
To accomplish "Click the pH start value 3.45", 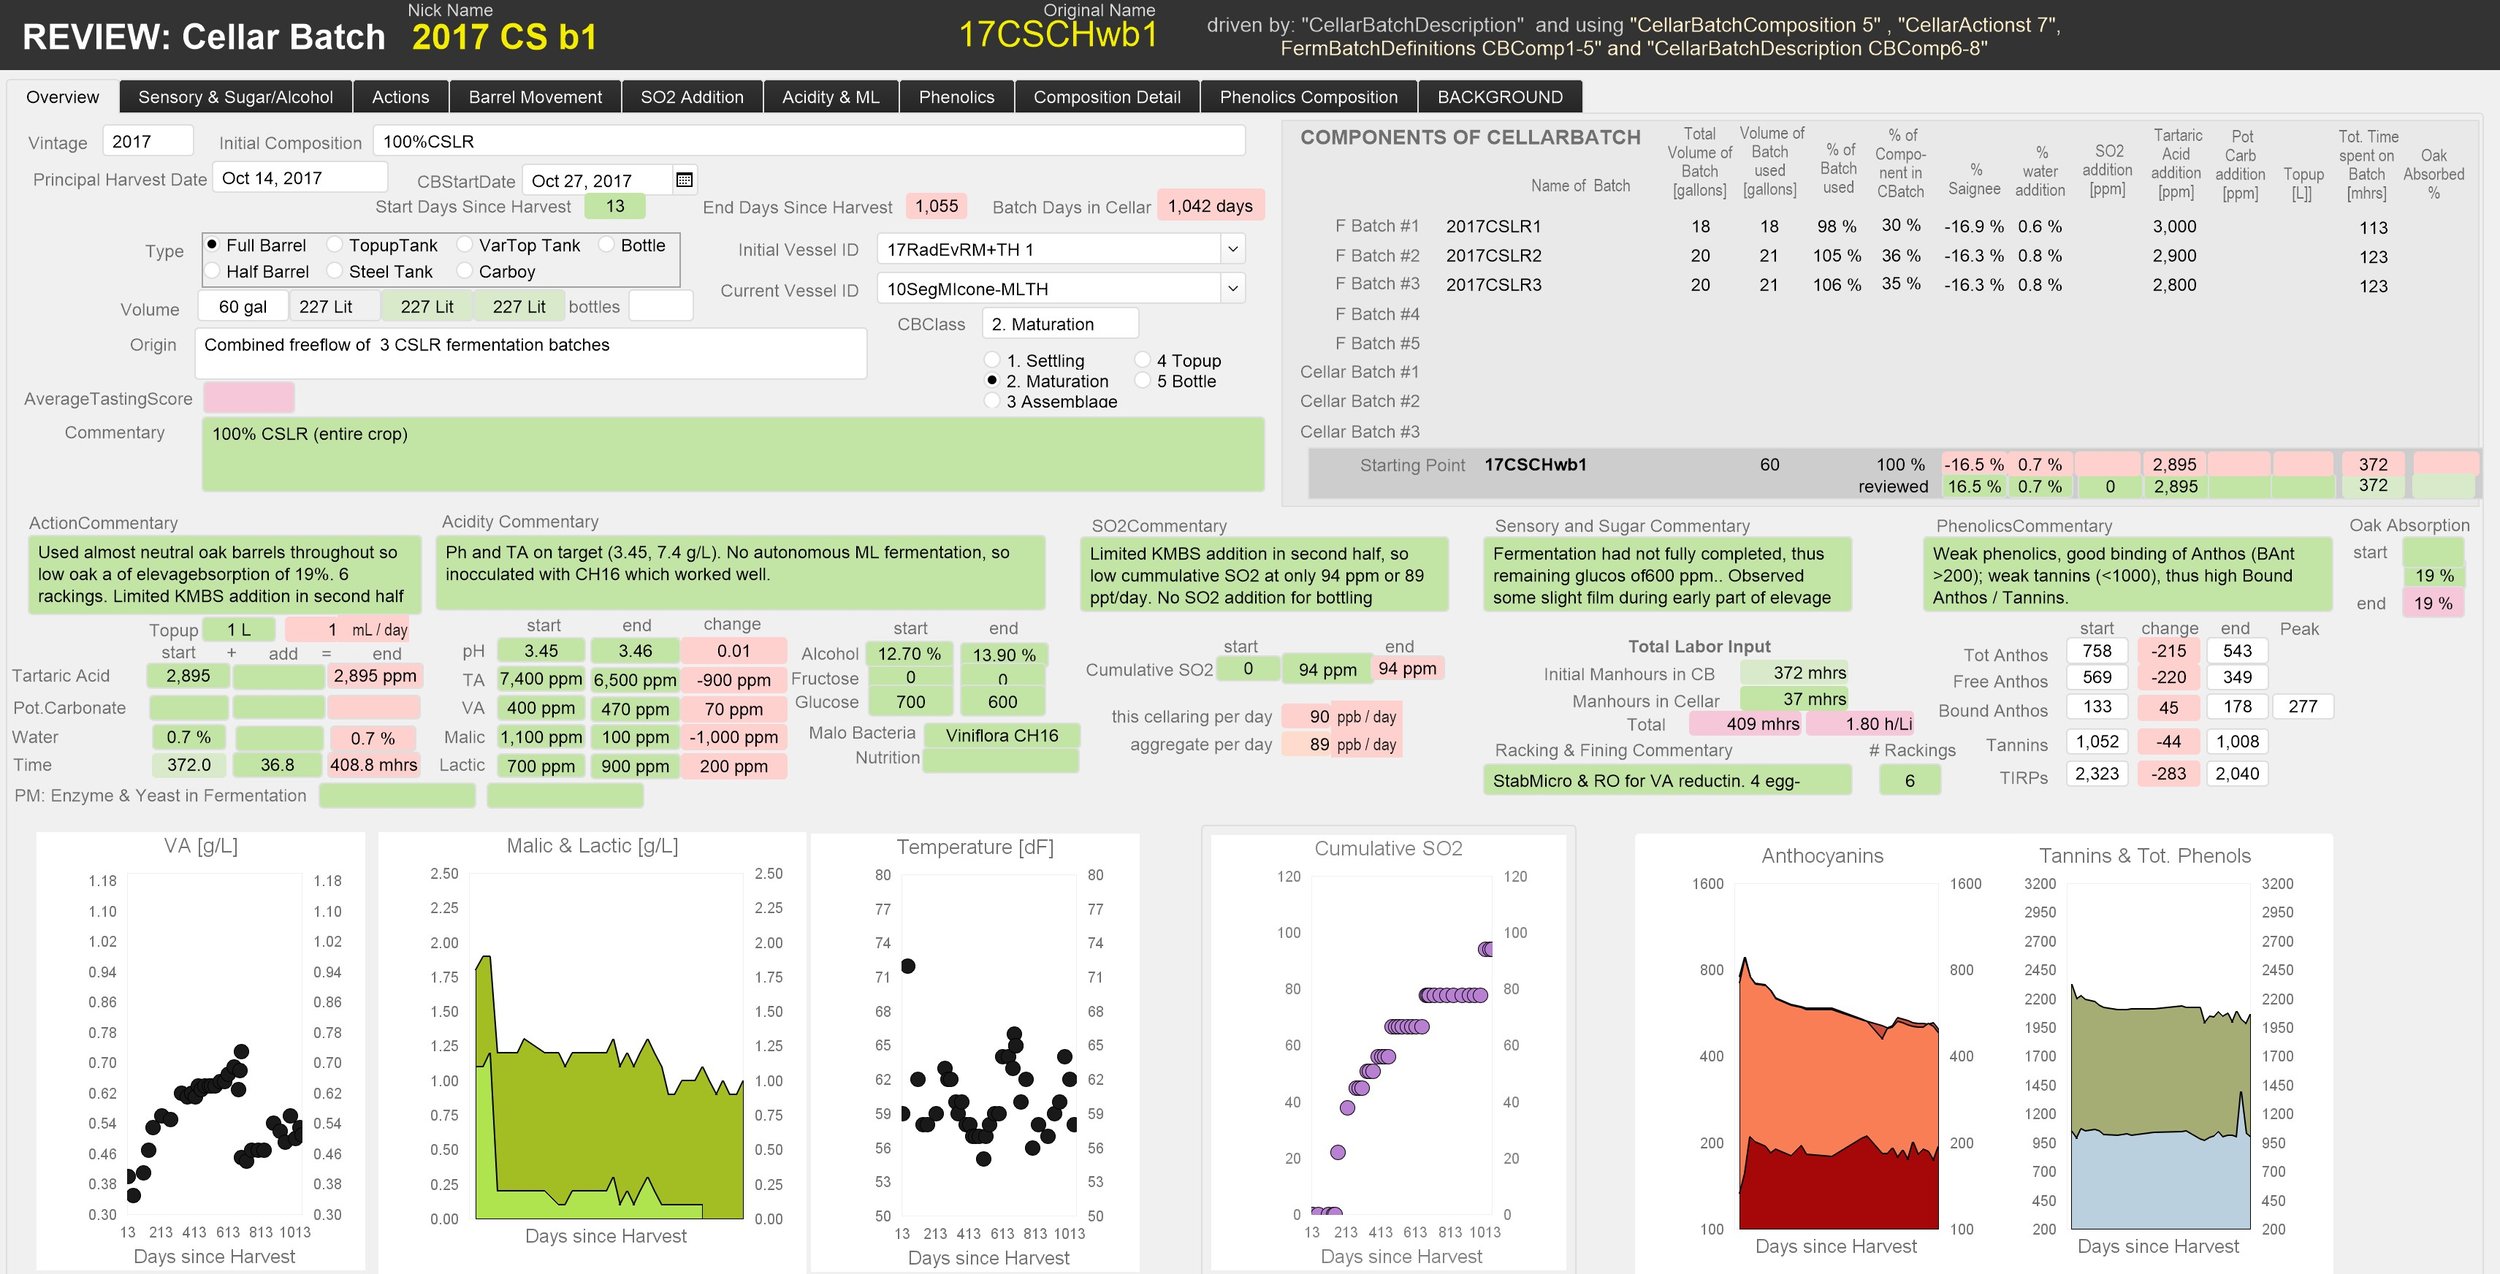I will tap(541, 650).
